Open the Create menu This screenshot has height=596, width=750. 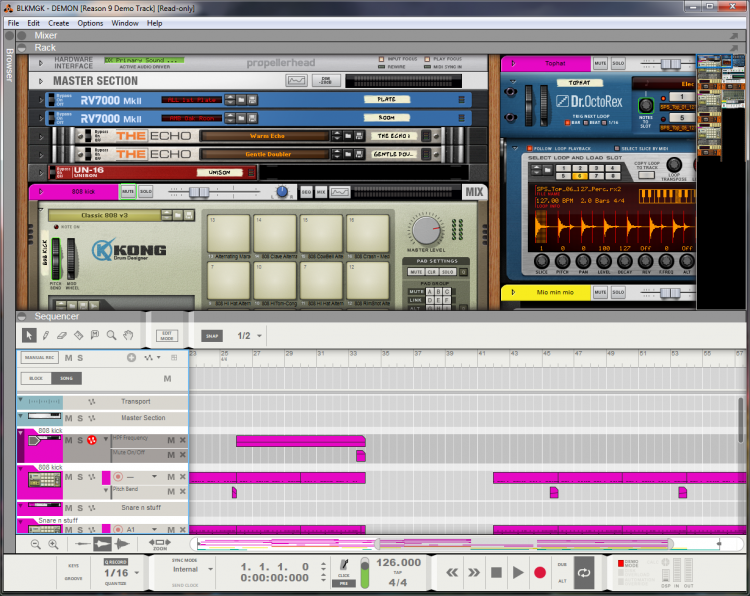pos(59,22)
